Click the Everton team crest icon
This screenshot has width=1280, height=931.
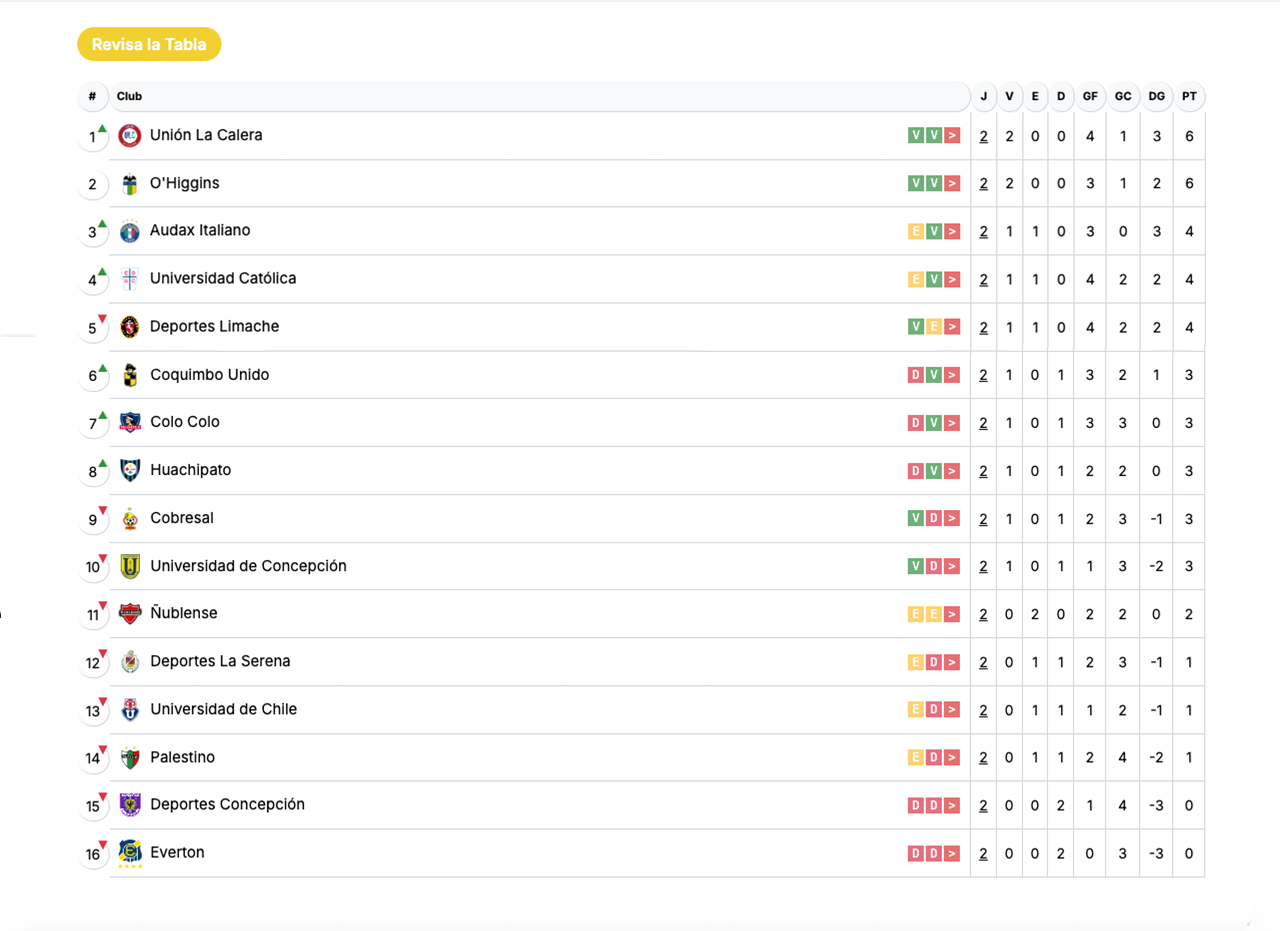[130, 853]
